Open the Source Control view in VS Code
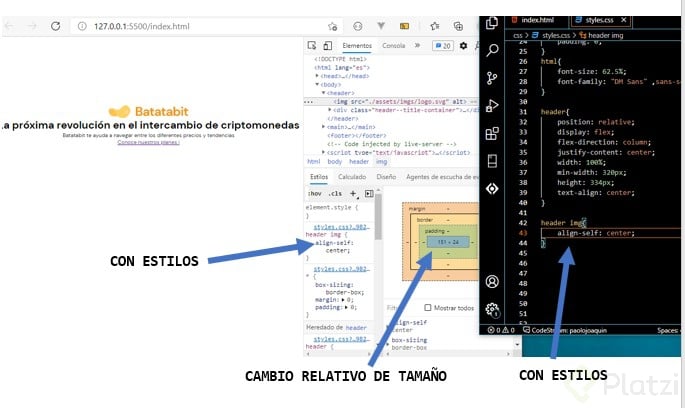 (492, 78)
